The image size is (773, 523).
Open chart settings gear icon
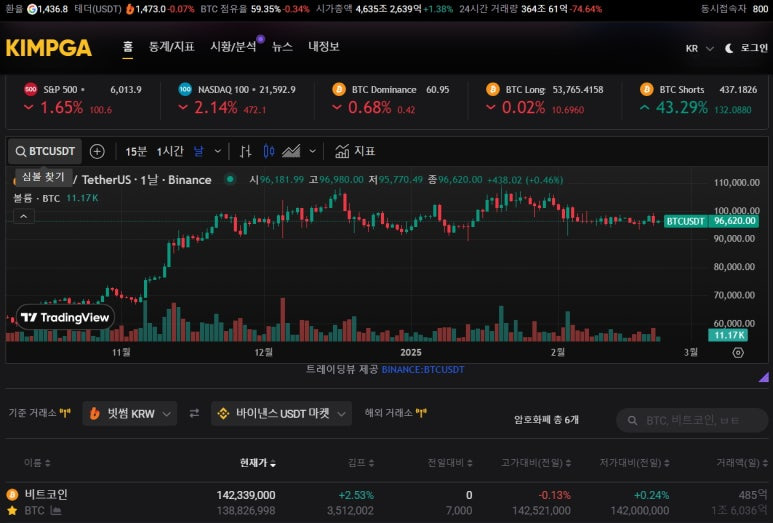tap(738, 352)
